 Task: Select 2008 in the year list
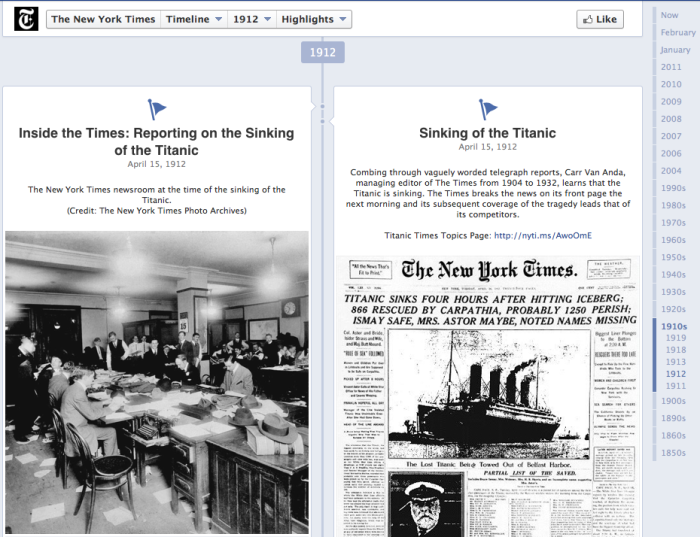[671, 119]
